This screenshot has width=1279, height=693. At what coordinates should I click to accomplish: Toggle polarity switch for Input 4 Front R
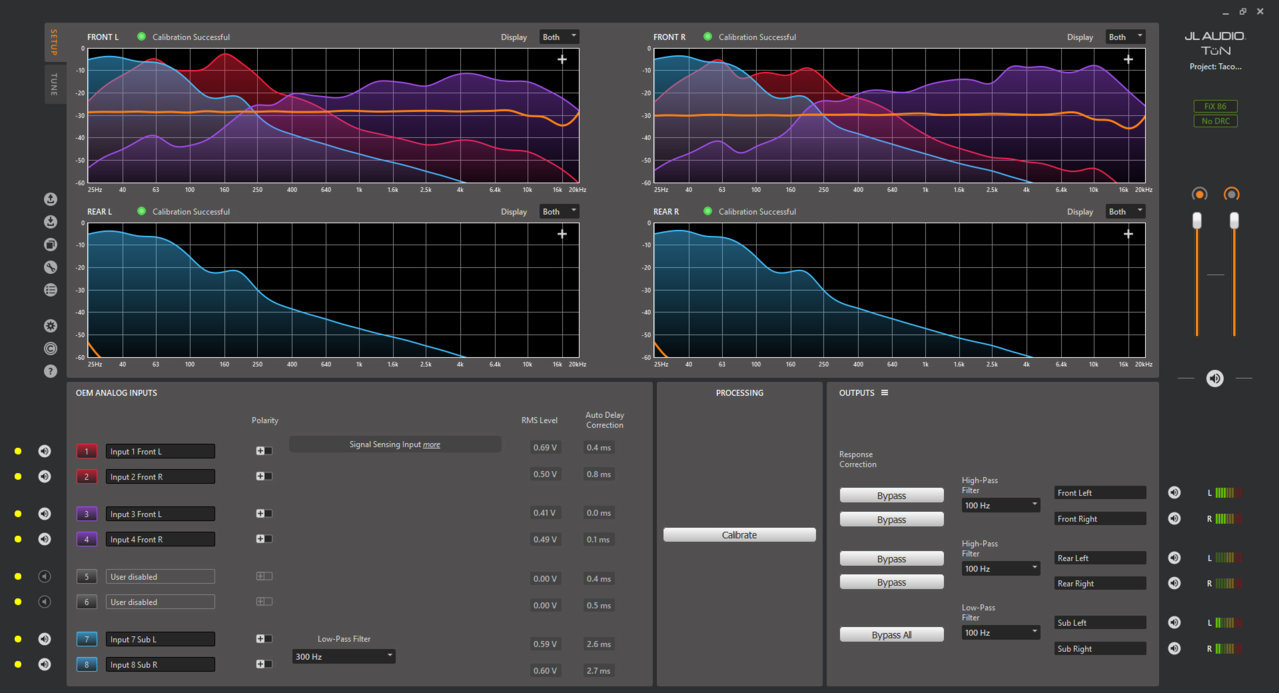pyautogui.click(x=264, y=539)
